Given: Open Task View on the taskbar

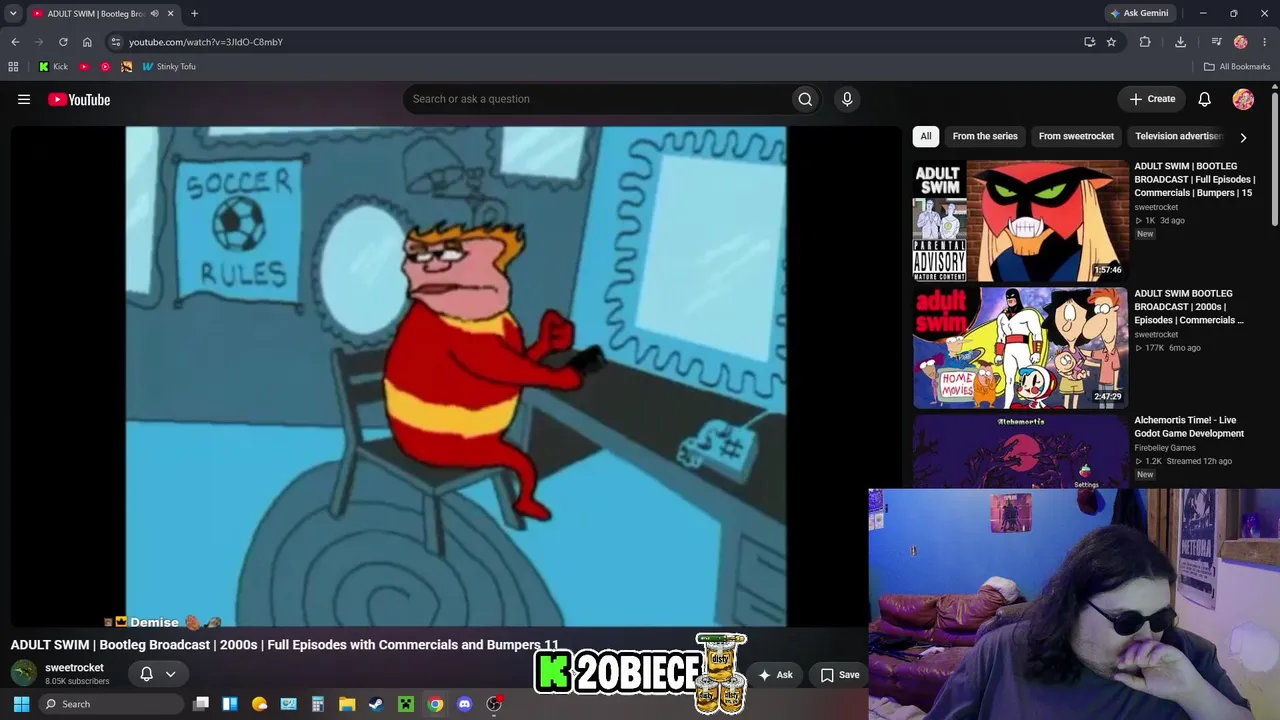Looking at the screenshot, I should click(x=201, y=704).
